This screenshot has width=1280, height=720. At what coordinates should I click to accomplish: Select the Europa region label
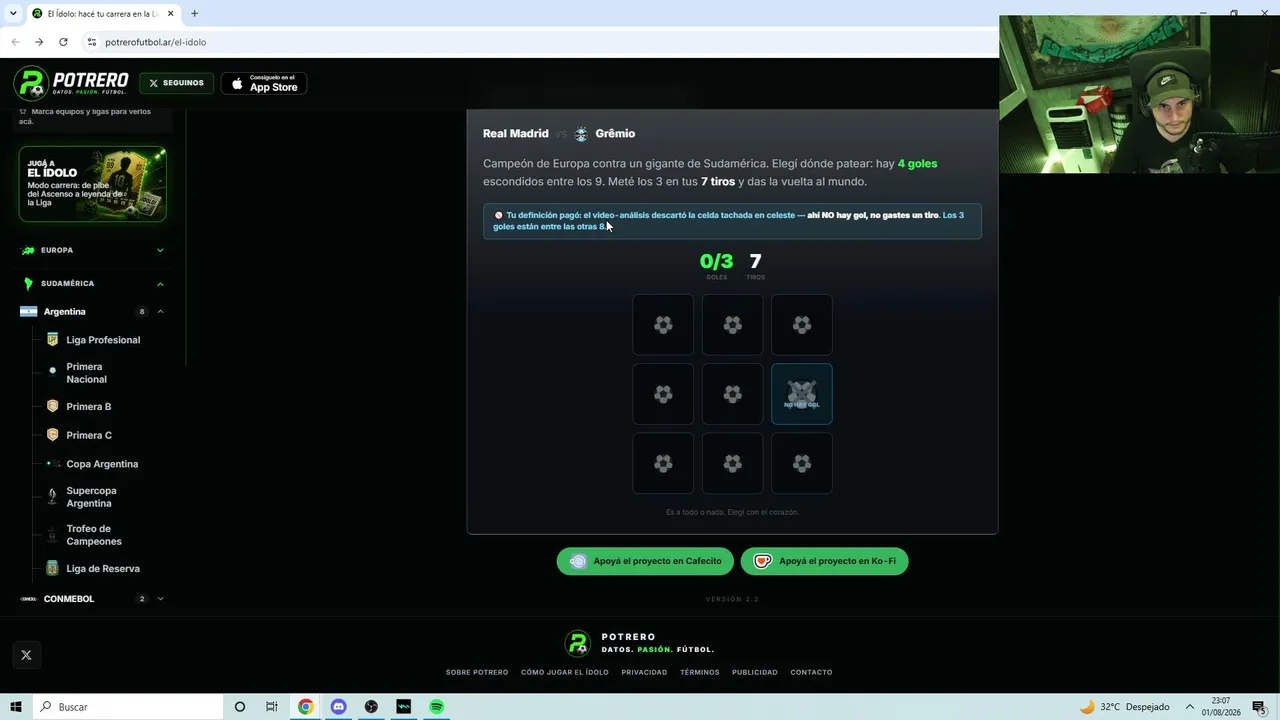57,250
